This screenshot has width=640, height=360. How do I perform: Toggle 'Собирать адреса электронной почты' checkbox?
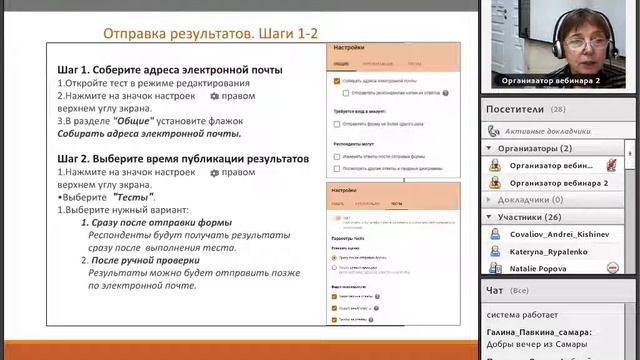[337, 81]
